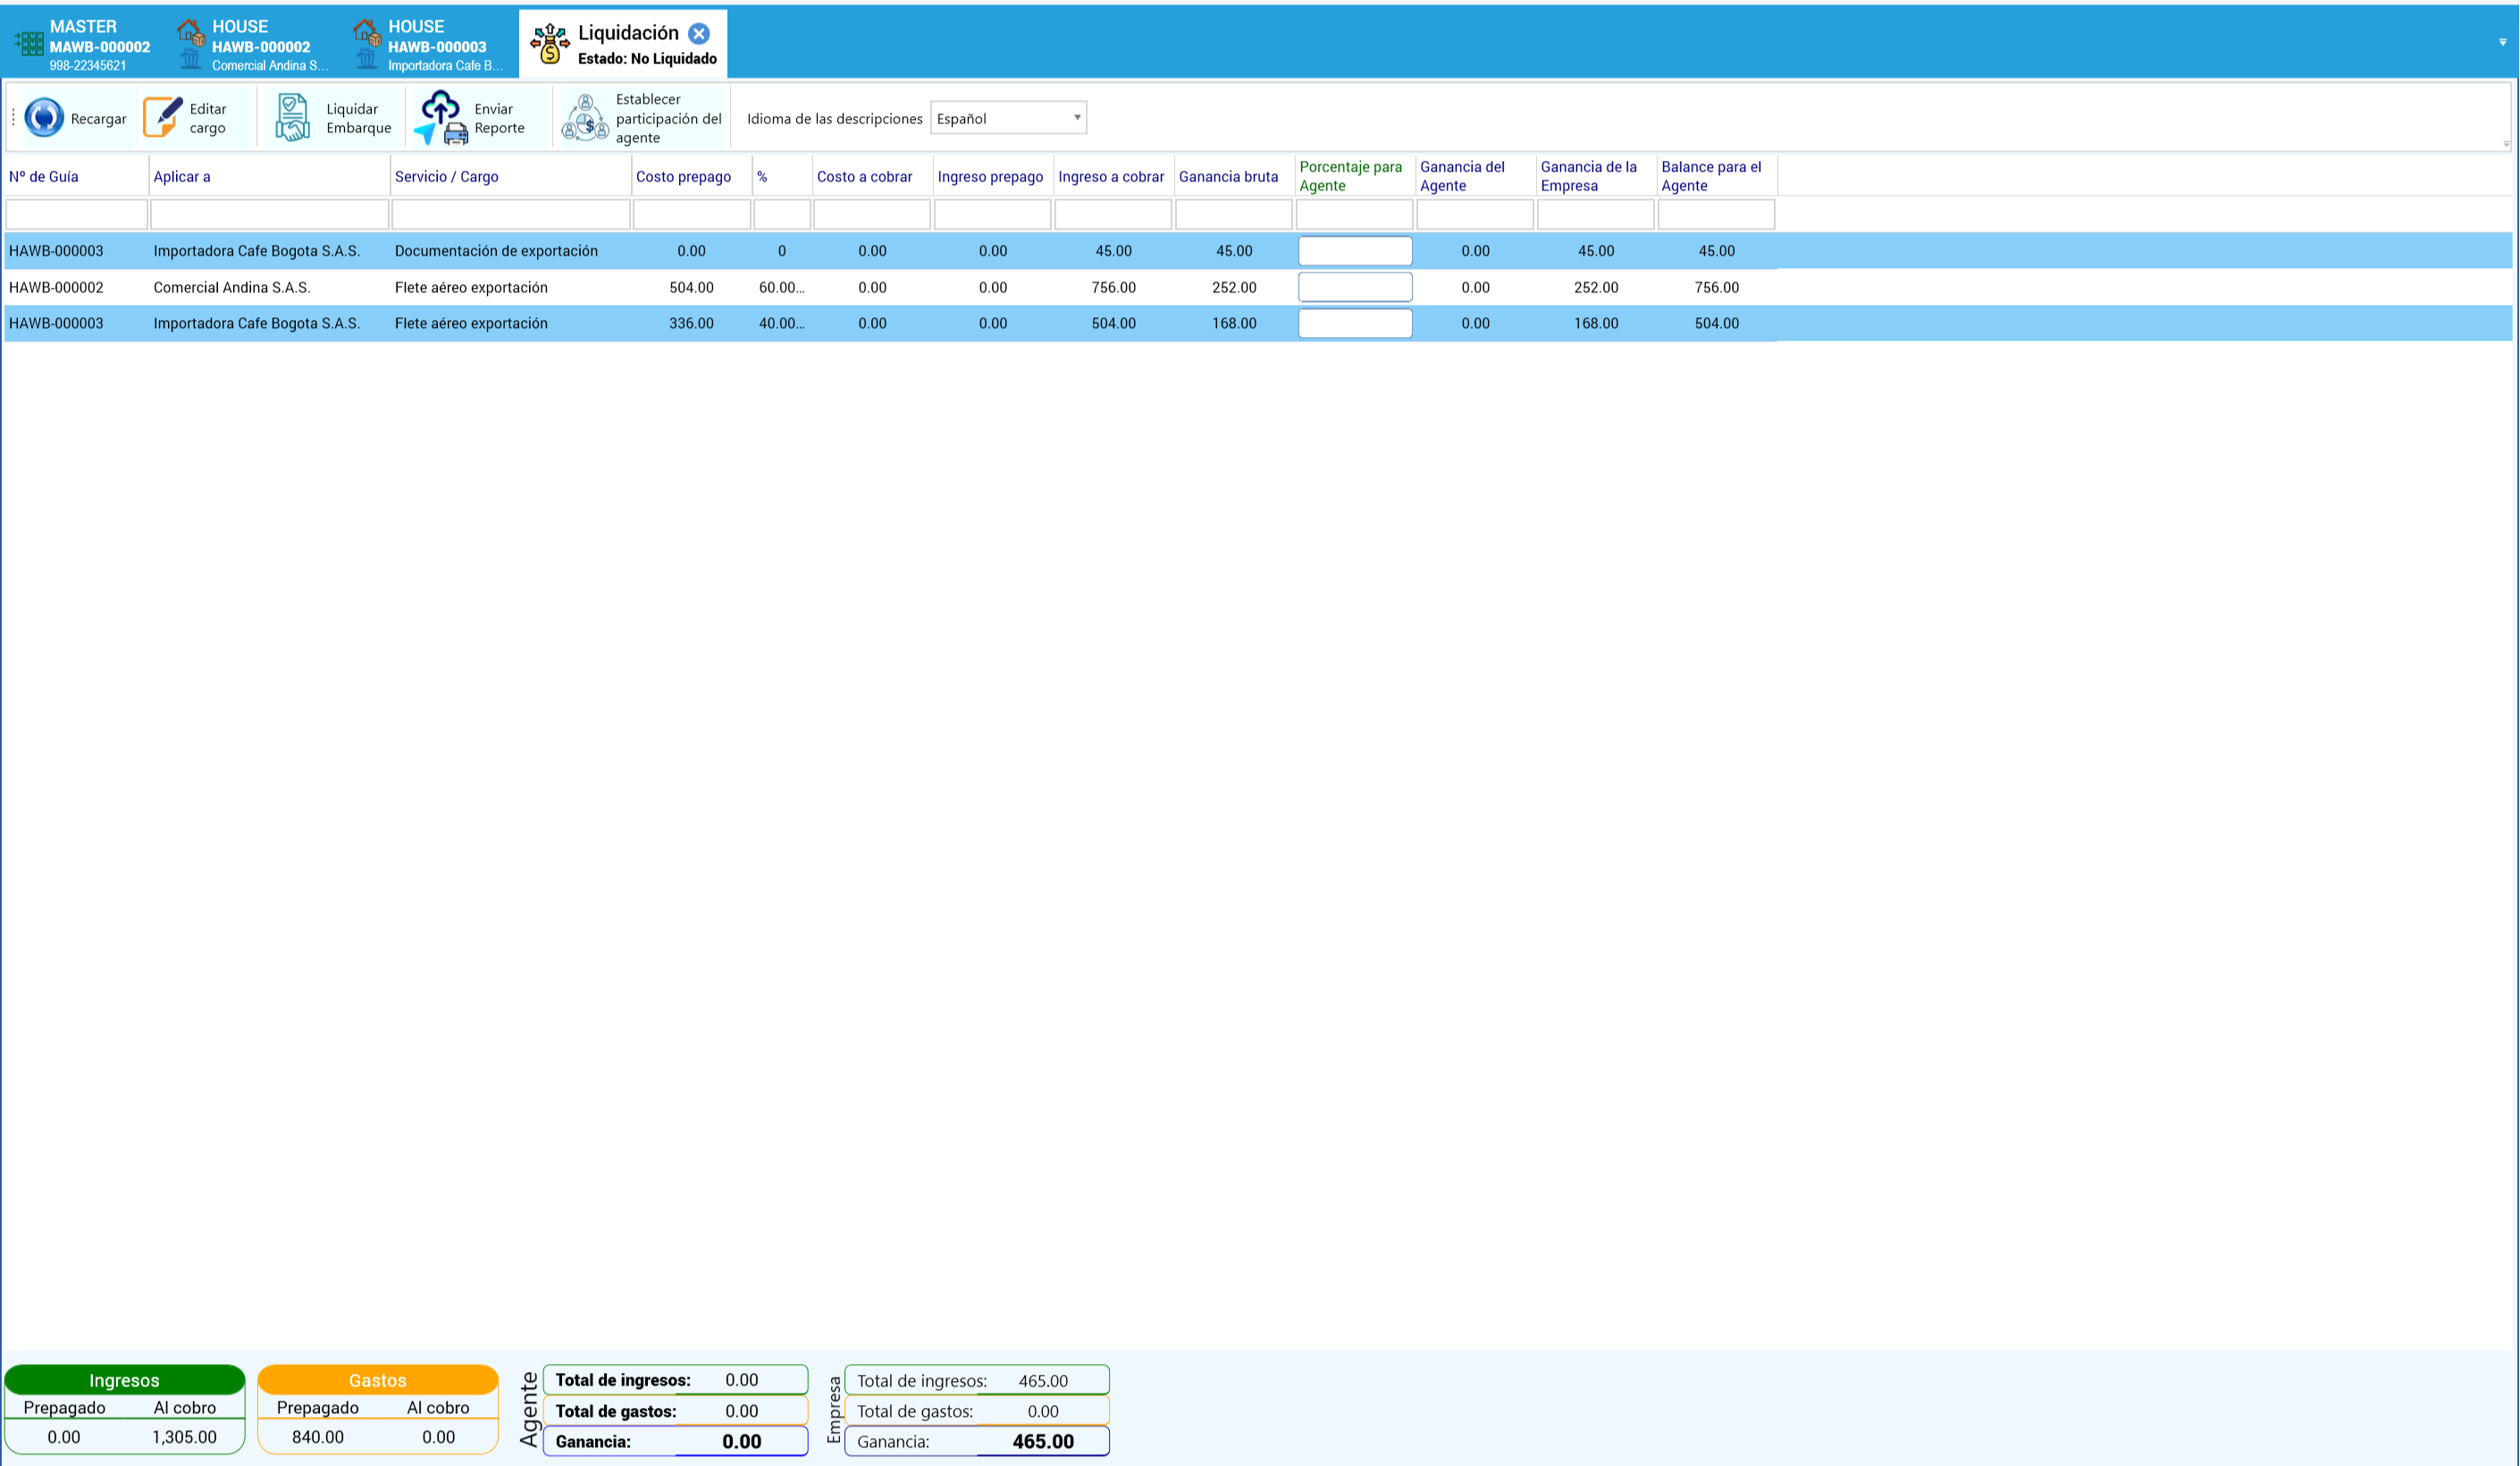Click the green Ingresos header
2520x1466 pixels.
click(124, 1380)
